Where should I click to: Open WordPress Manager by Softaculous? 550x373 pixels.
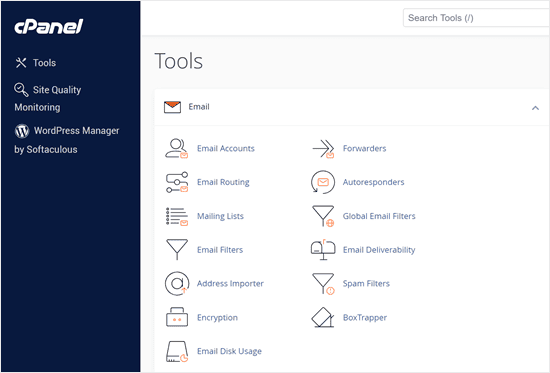(67, 140)
